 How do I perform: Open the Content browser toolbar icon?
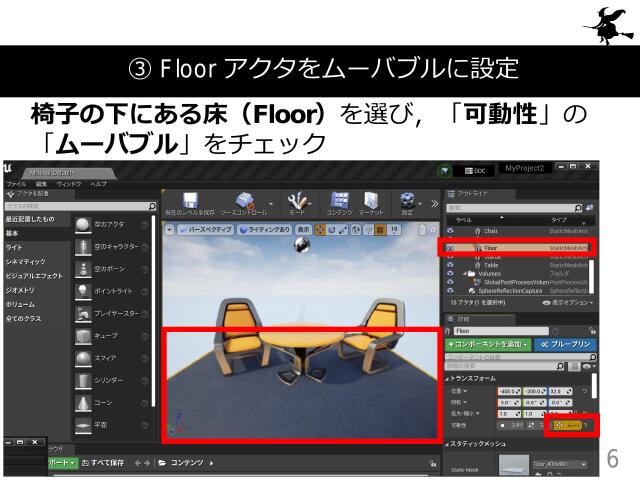click(x=341, y=201)
